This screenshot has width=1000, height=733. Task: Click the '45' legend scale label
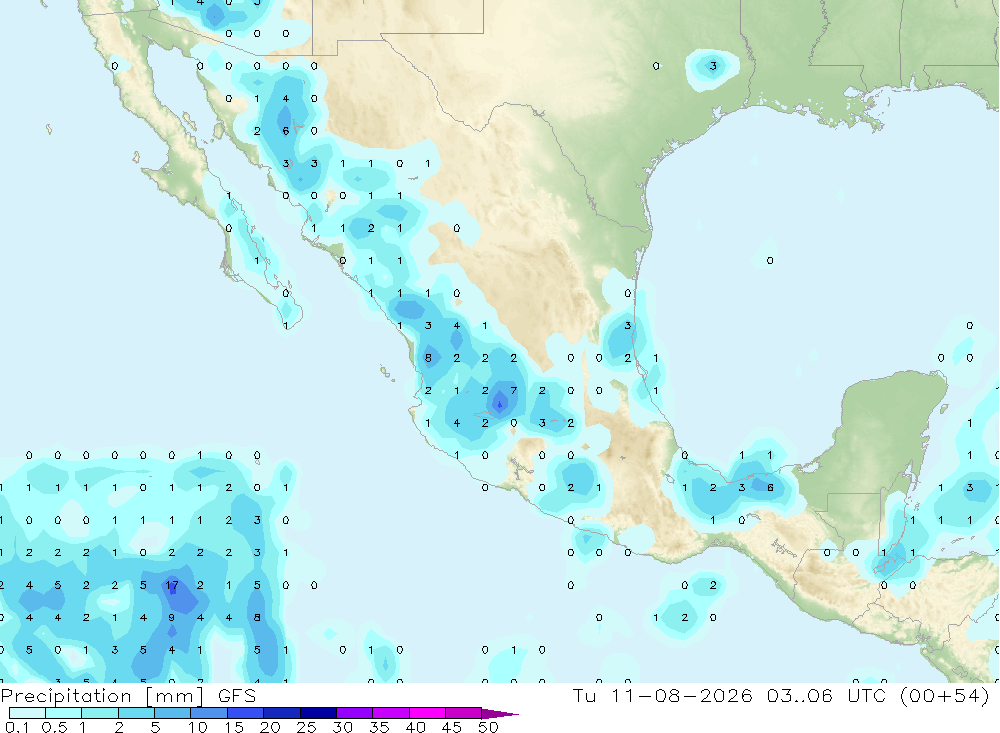452,727
